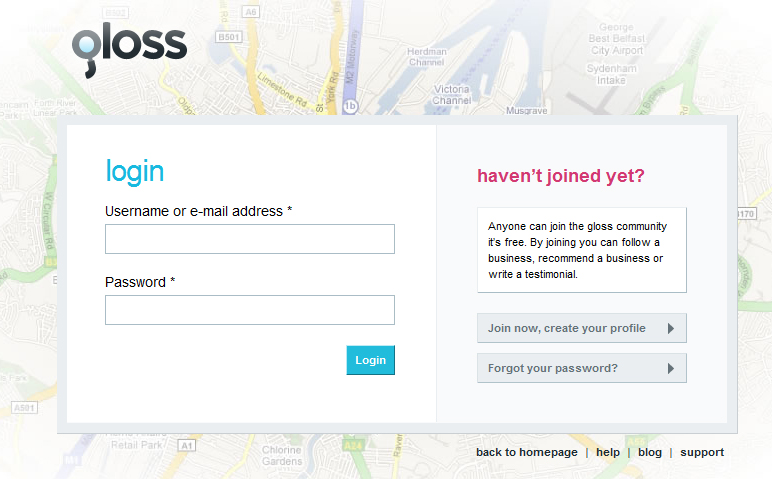
Task: Select Join now, create your profile
Action: click(x=581, y=328)
